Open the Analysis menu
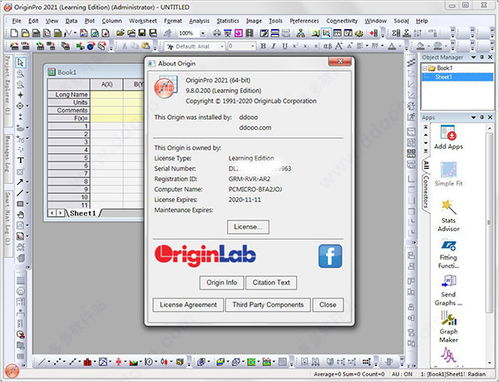The width and height of the screenshot is (499, 382). [x=199, y=21]
